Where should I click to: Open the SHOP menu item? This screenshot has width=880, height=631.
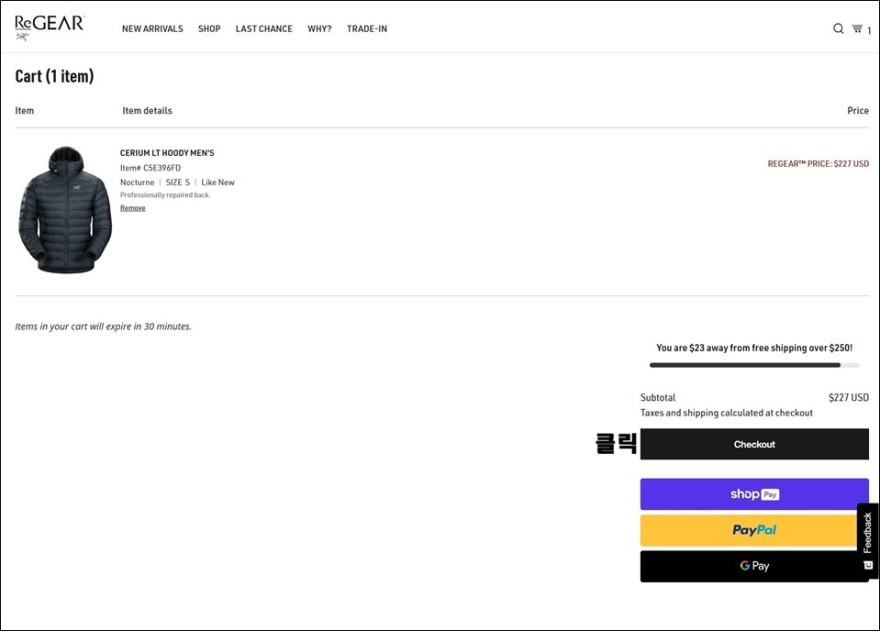209,29
